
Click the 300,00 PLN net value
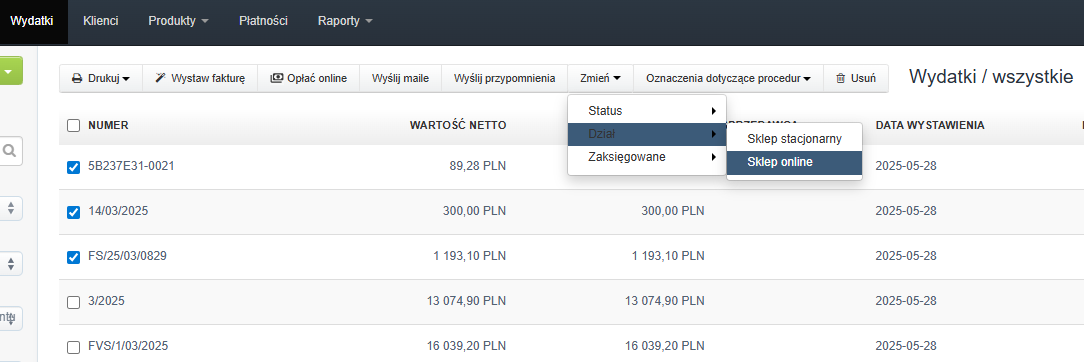click(474, 211)
